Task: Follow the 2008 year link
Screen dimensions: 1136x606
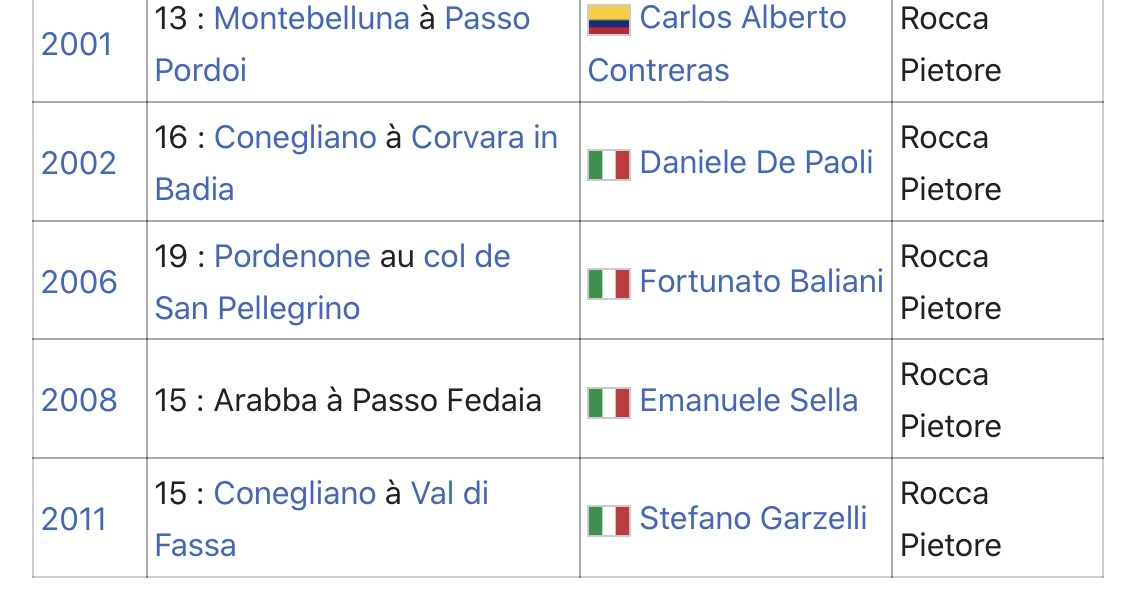Action: point(79,402)
